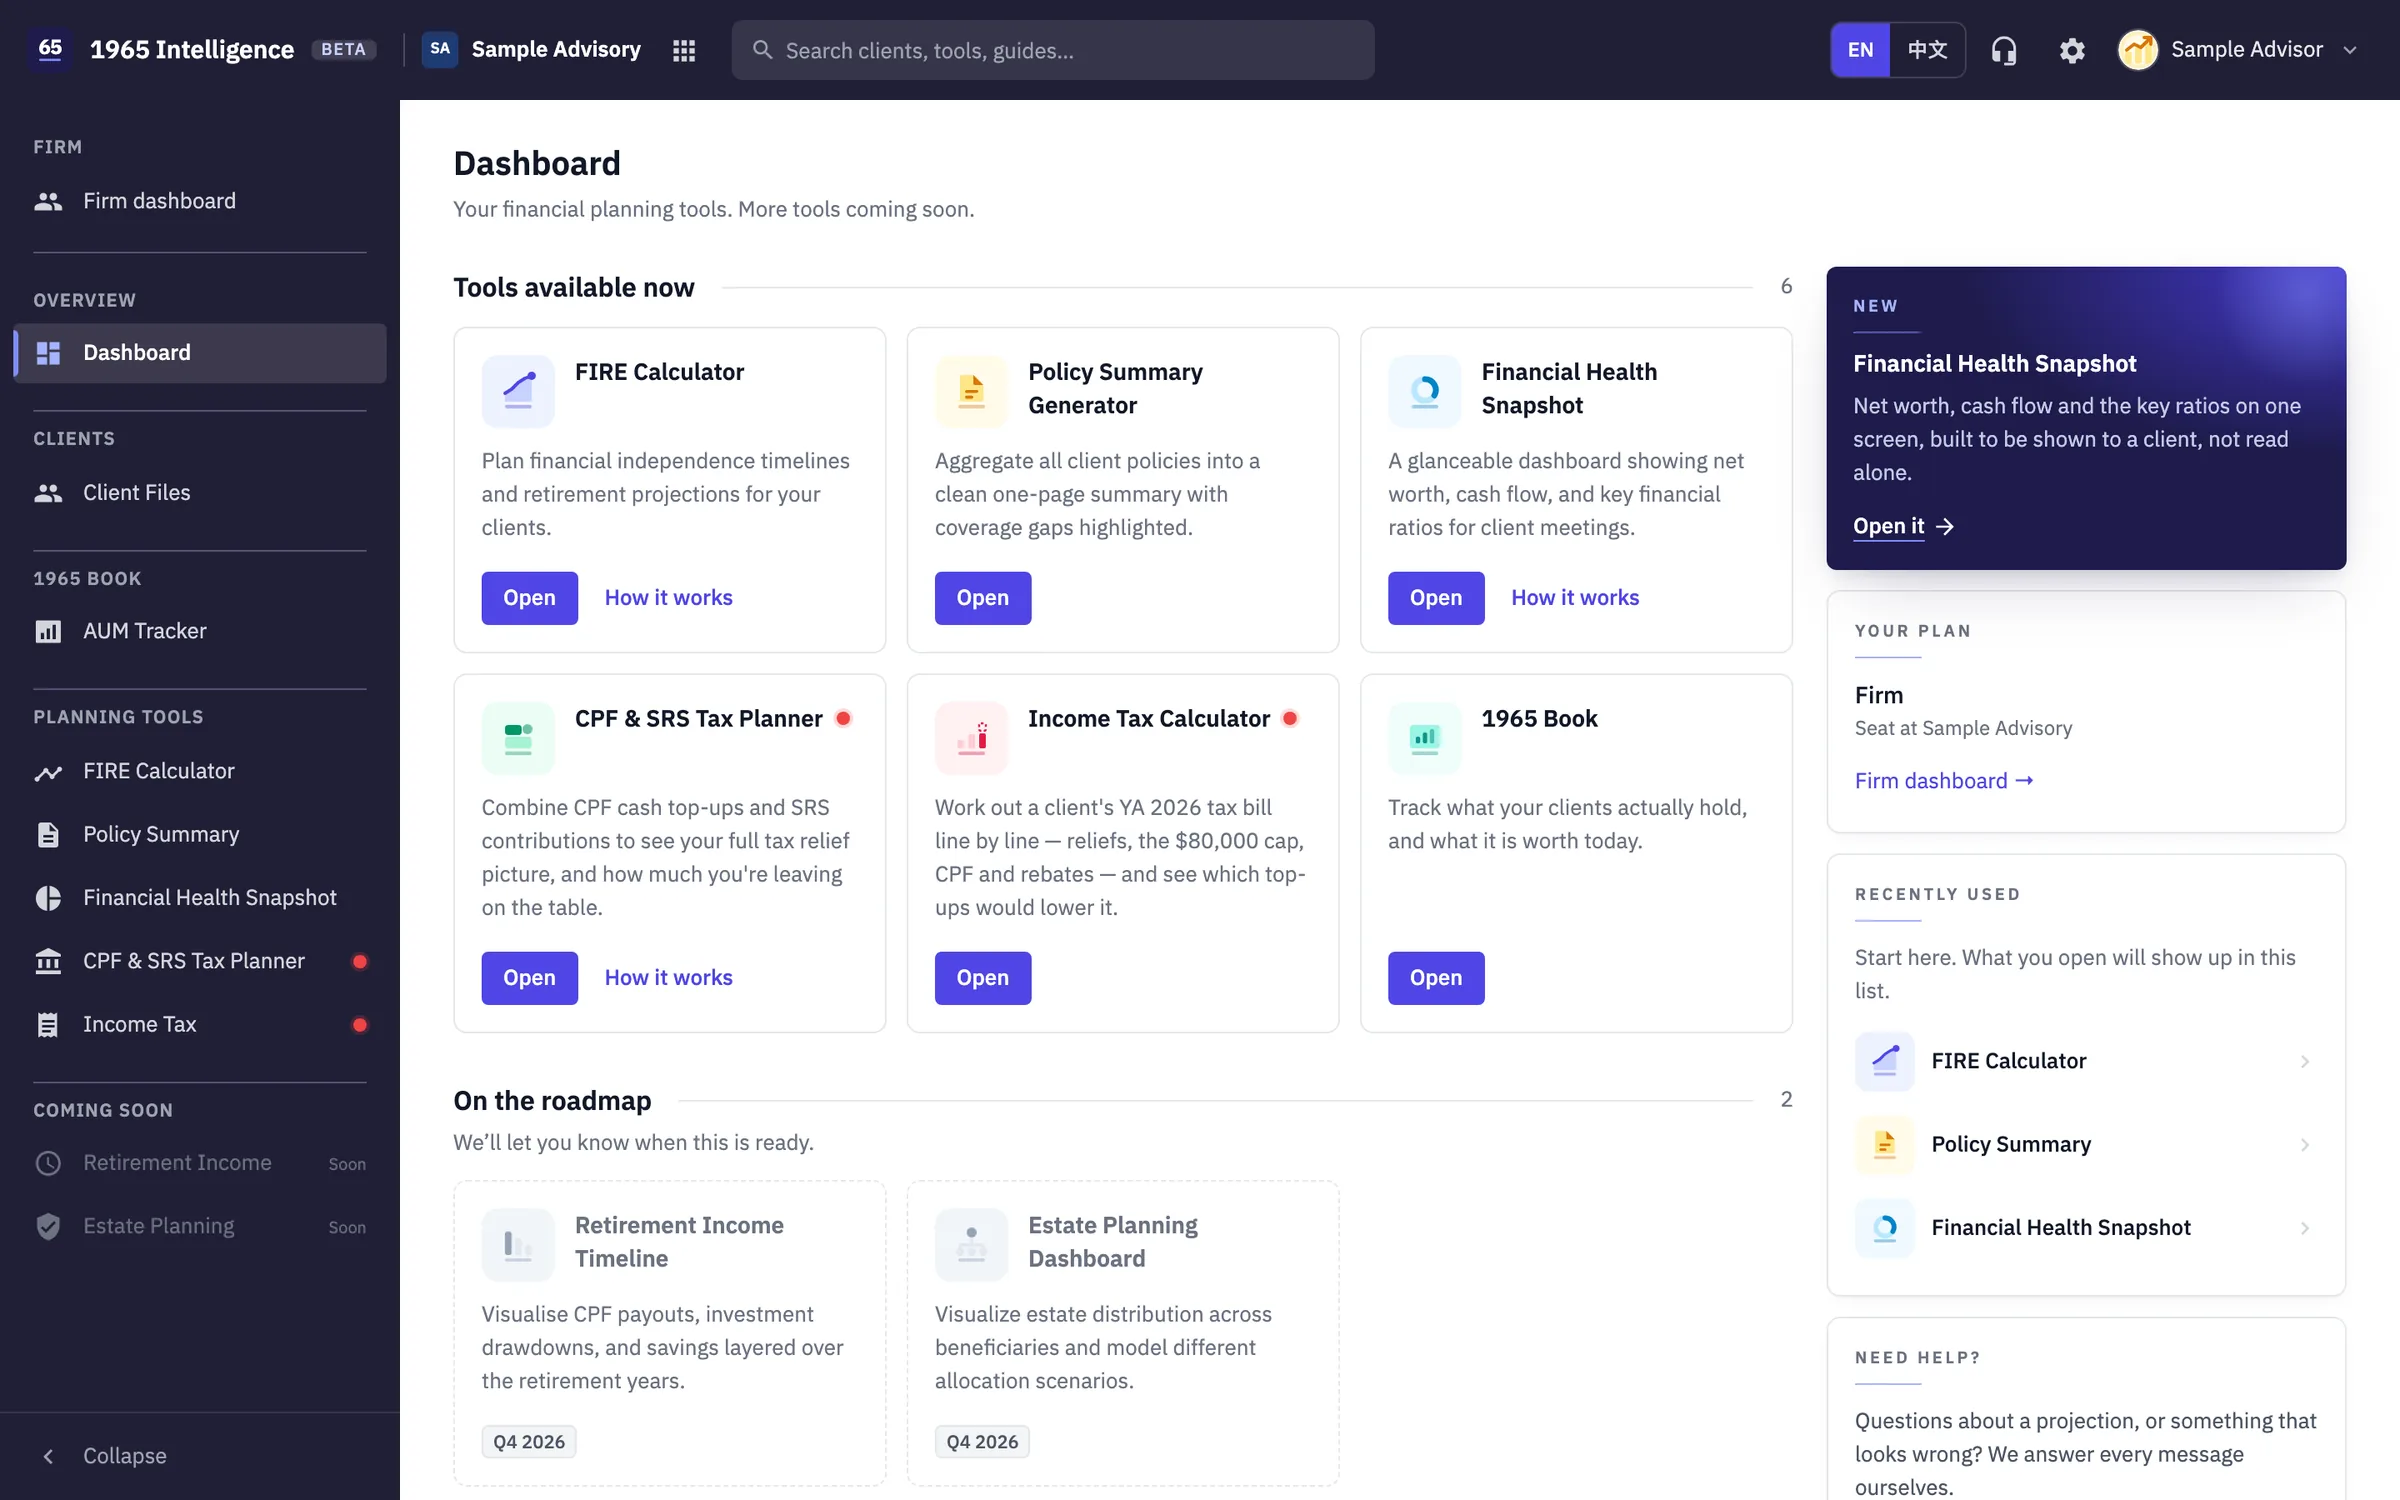Click the Estate Planning Dashboard roadmap card
This screenshot has width=2400, height=1500.
click(x=1122, y=1333)
